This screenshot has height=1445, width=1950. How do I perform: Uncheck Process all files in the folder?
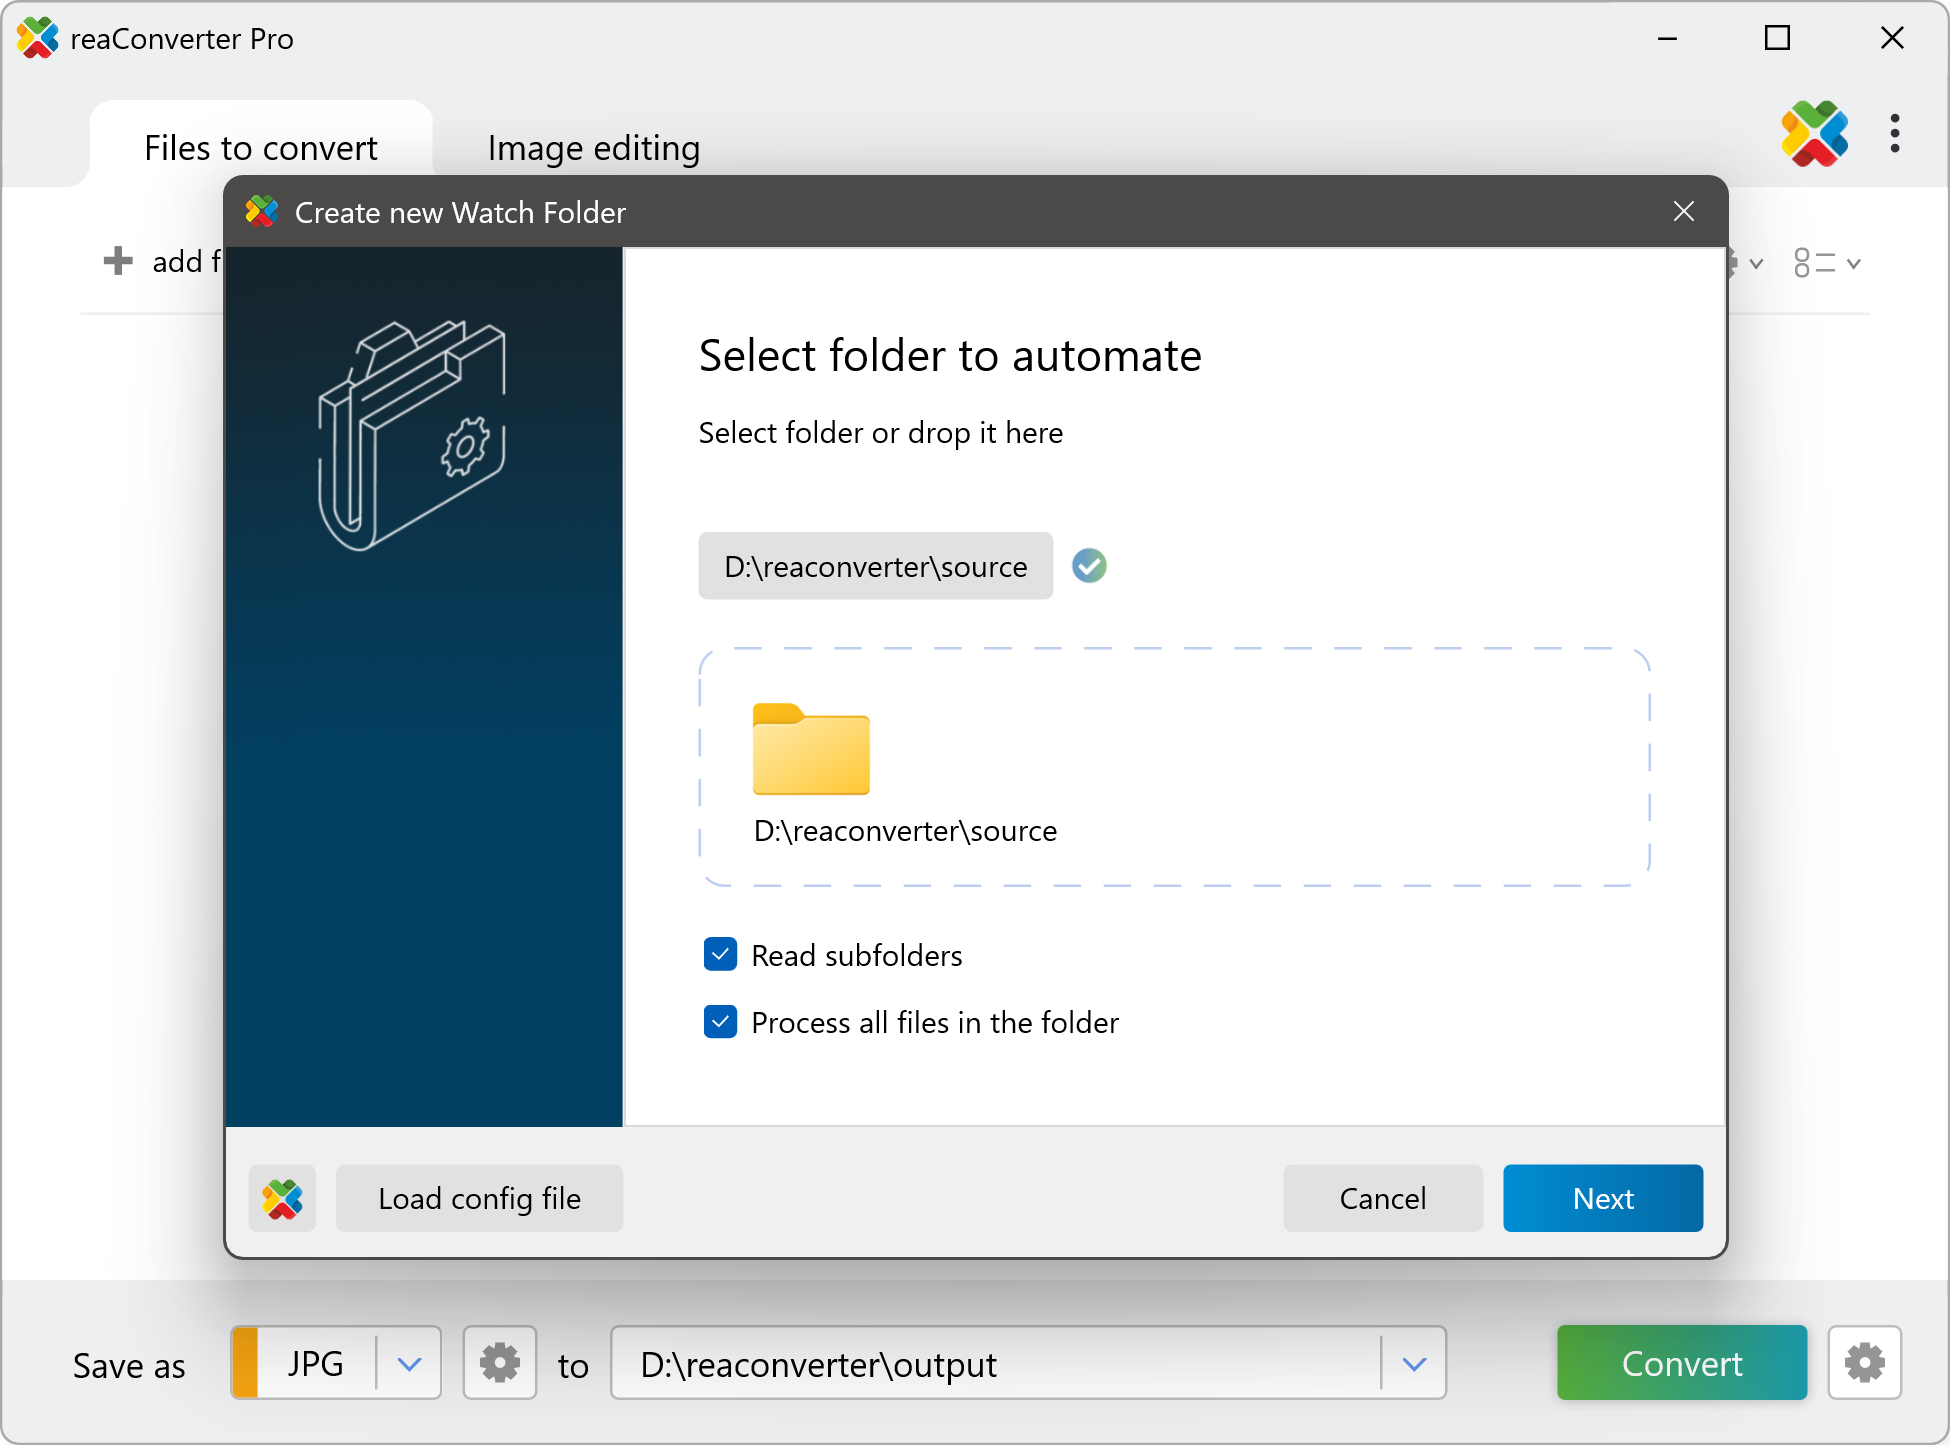[720, 1021]
